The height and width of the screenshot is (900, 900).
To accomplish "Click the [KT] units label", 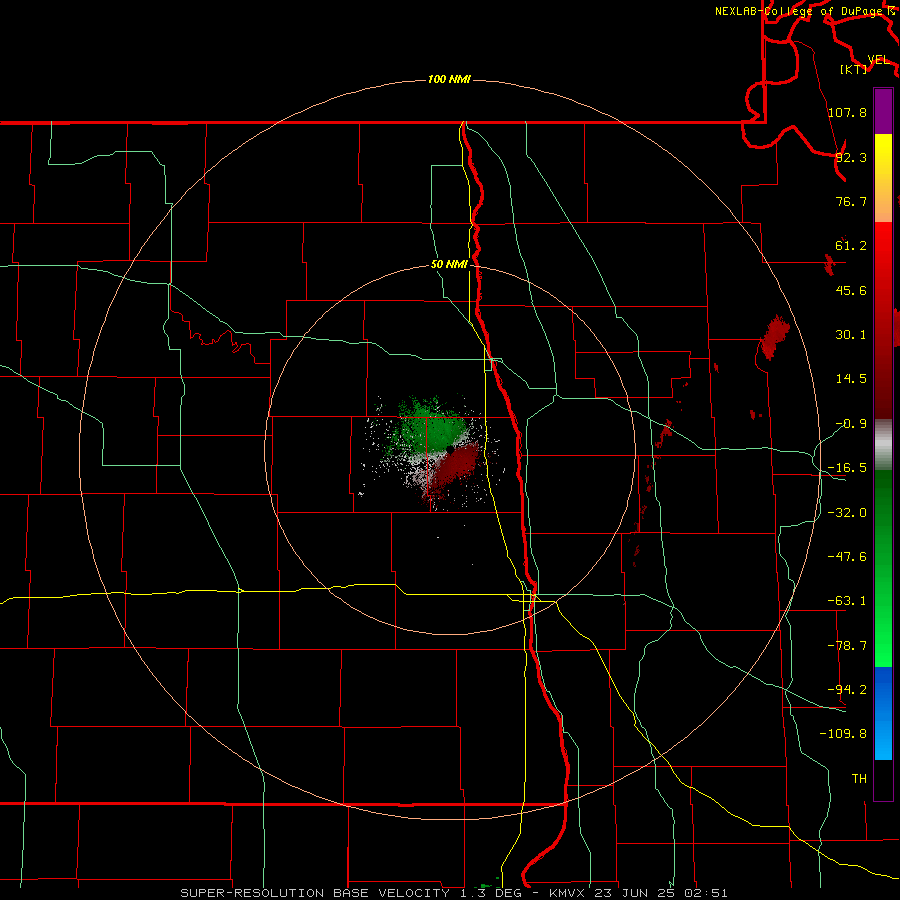I will coord(854,69).
